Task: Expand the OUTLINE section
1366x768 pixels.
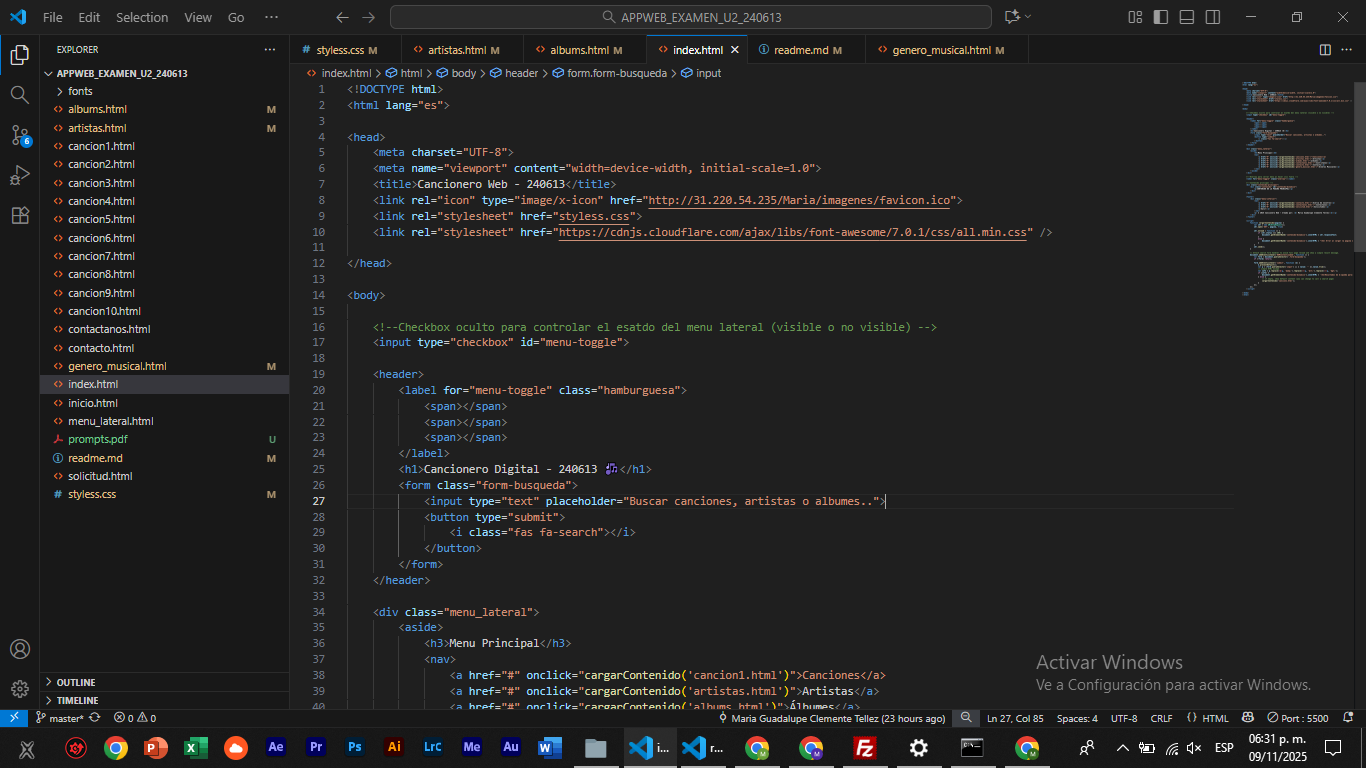Action: click(x=76, y=682)
